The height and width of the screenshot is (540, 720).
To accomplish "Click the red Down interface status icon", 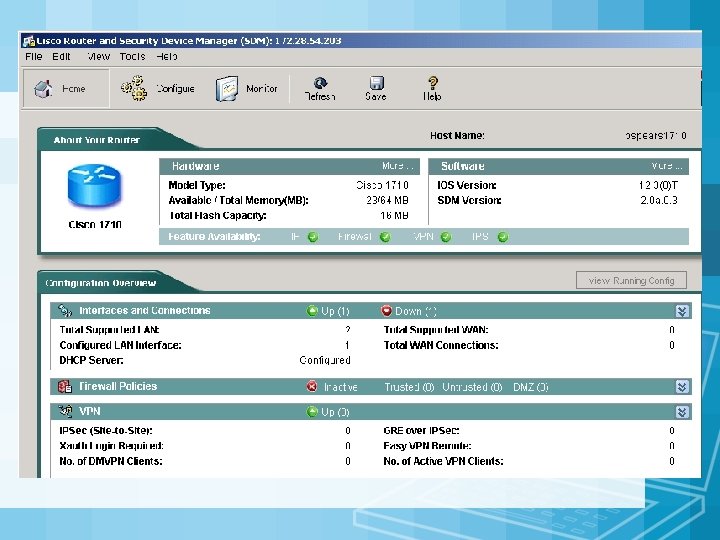I will click(x=386, y=311).
